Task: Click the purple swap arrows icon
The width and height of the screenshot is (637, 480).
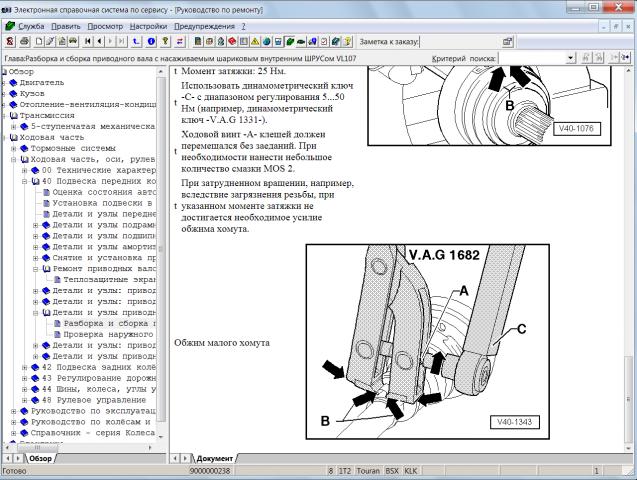Action: (180, 41)
